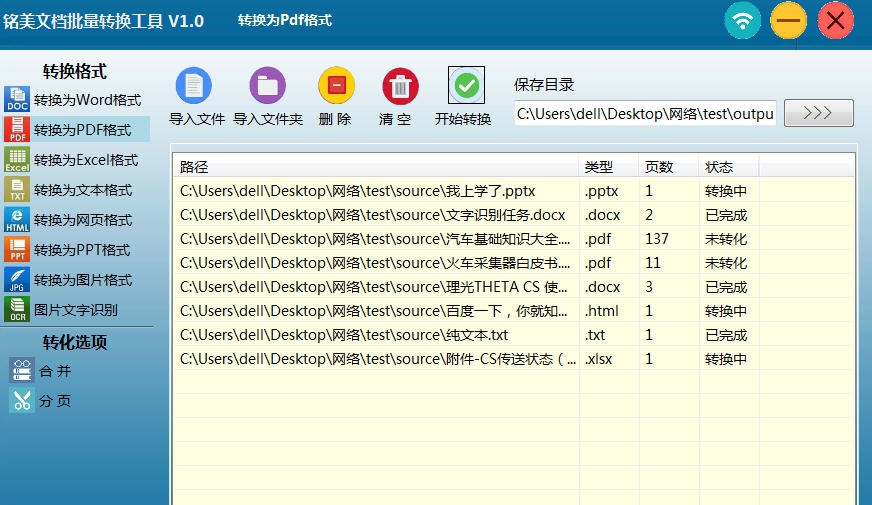Viewport: 872px width, 505px height.
Task: Click the 状态 status column header
Action: coord(728,166)
